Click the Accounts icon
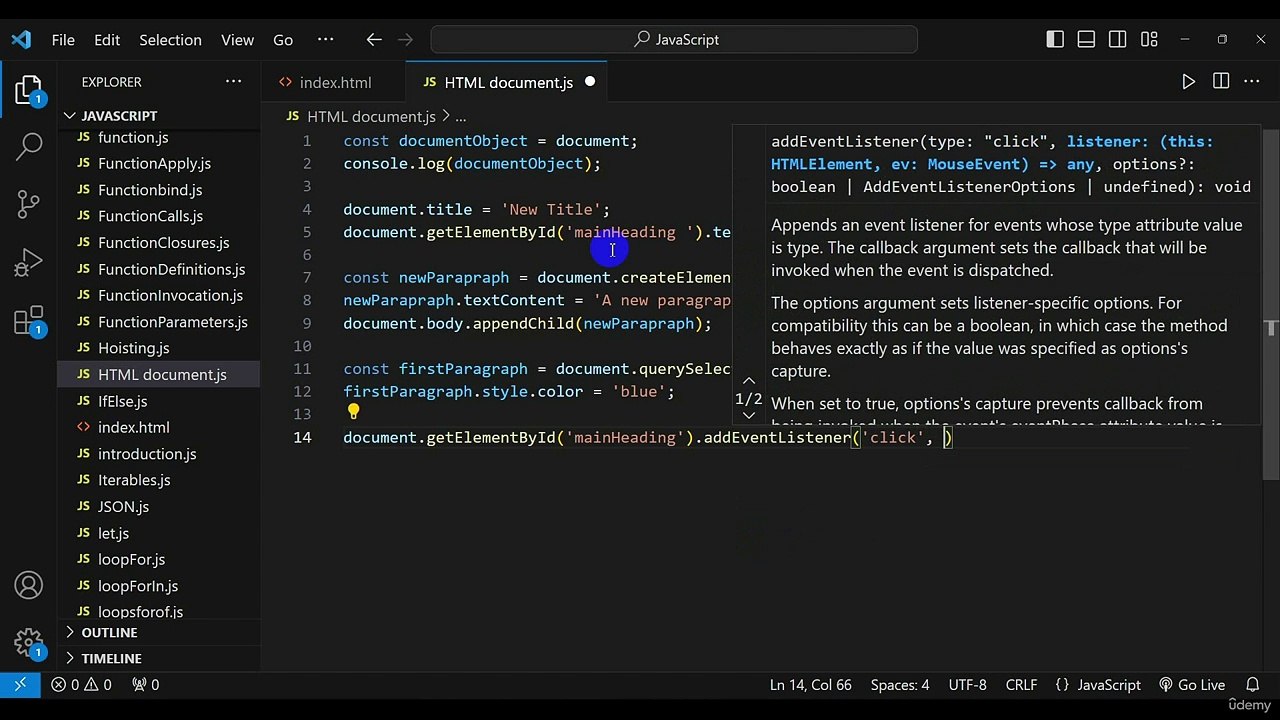This screenshot has width=1280, height=720. pos(29,586)
